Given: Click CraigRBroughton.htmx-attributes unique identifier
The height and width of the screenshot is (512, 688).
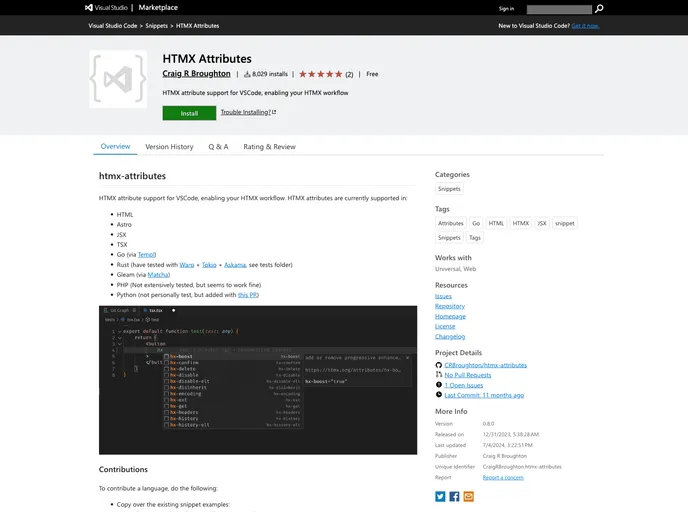Looking at the screenshot, I should (522, 467).
